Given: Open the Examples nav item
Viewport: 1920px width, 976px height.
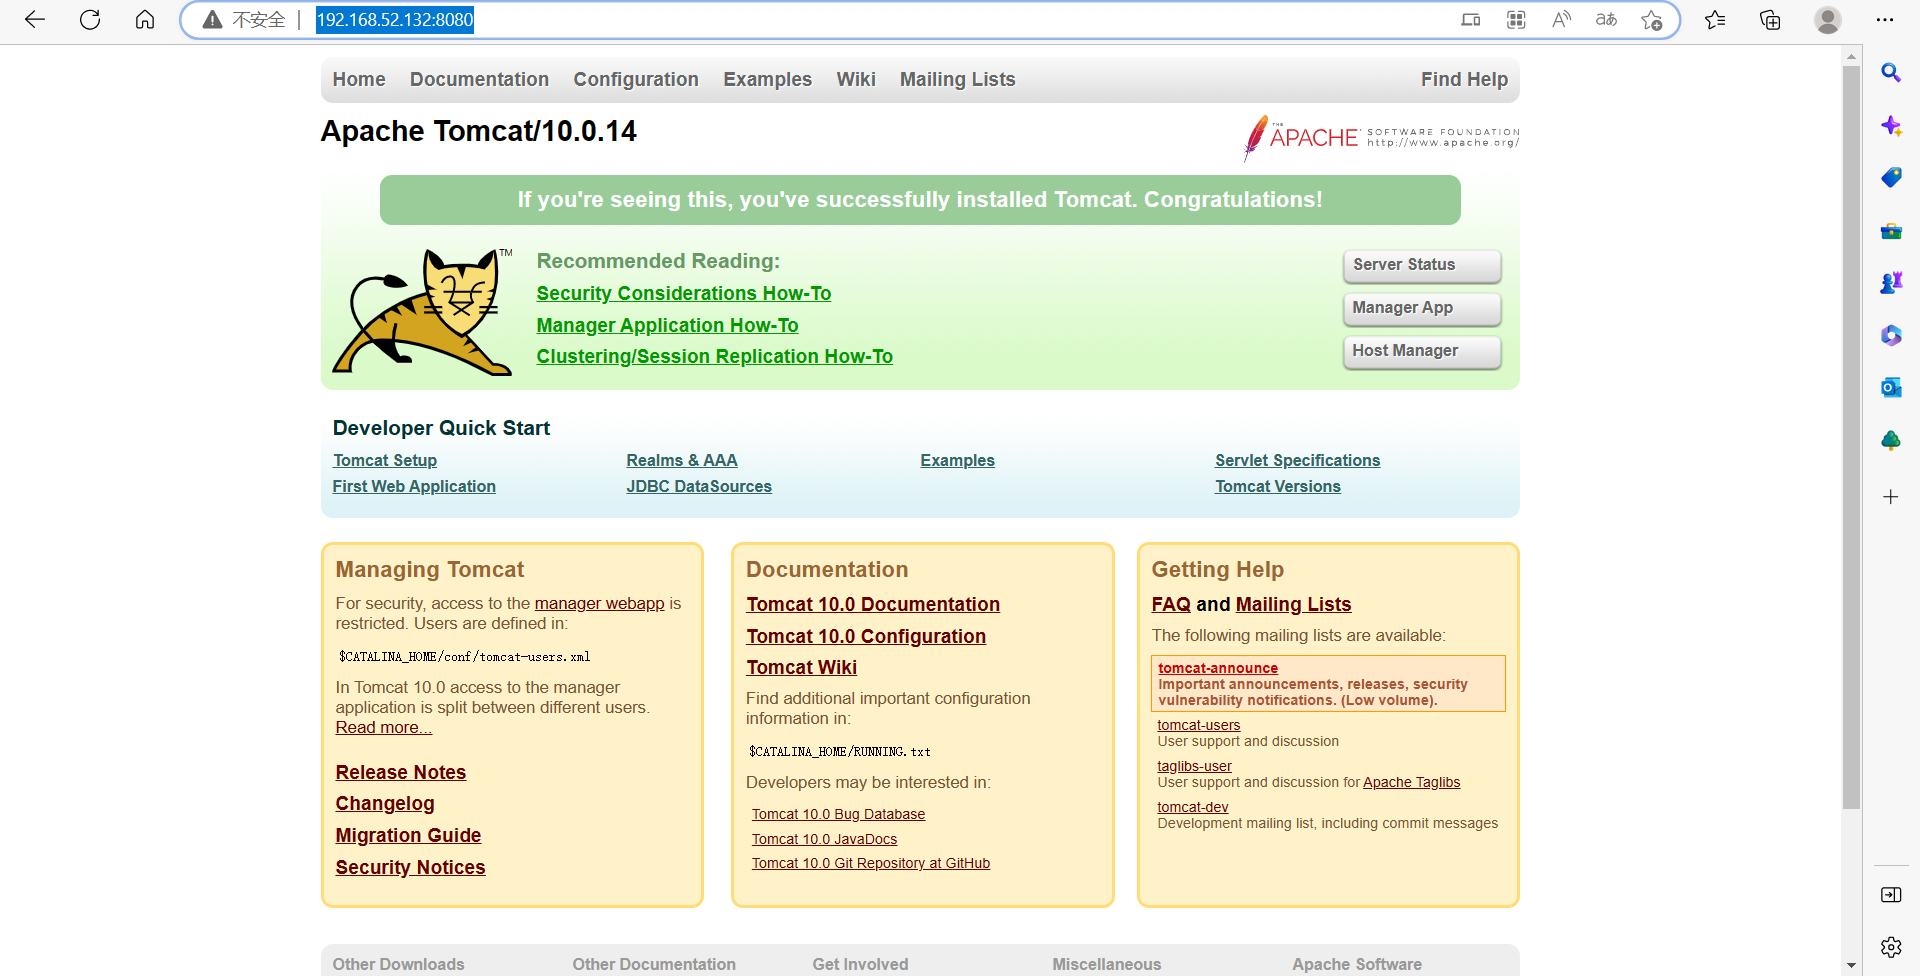Looking at the screenshot, I should pyautogui.click(x=767, y=80).
